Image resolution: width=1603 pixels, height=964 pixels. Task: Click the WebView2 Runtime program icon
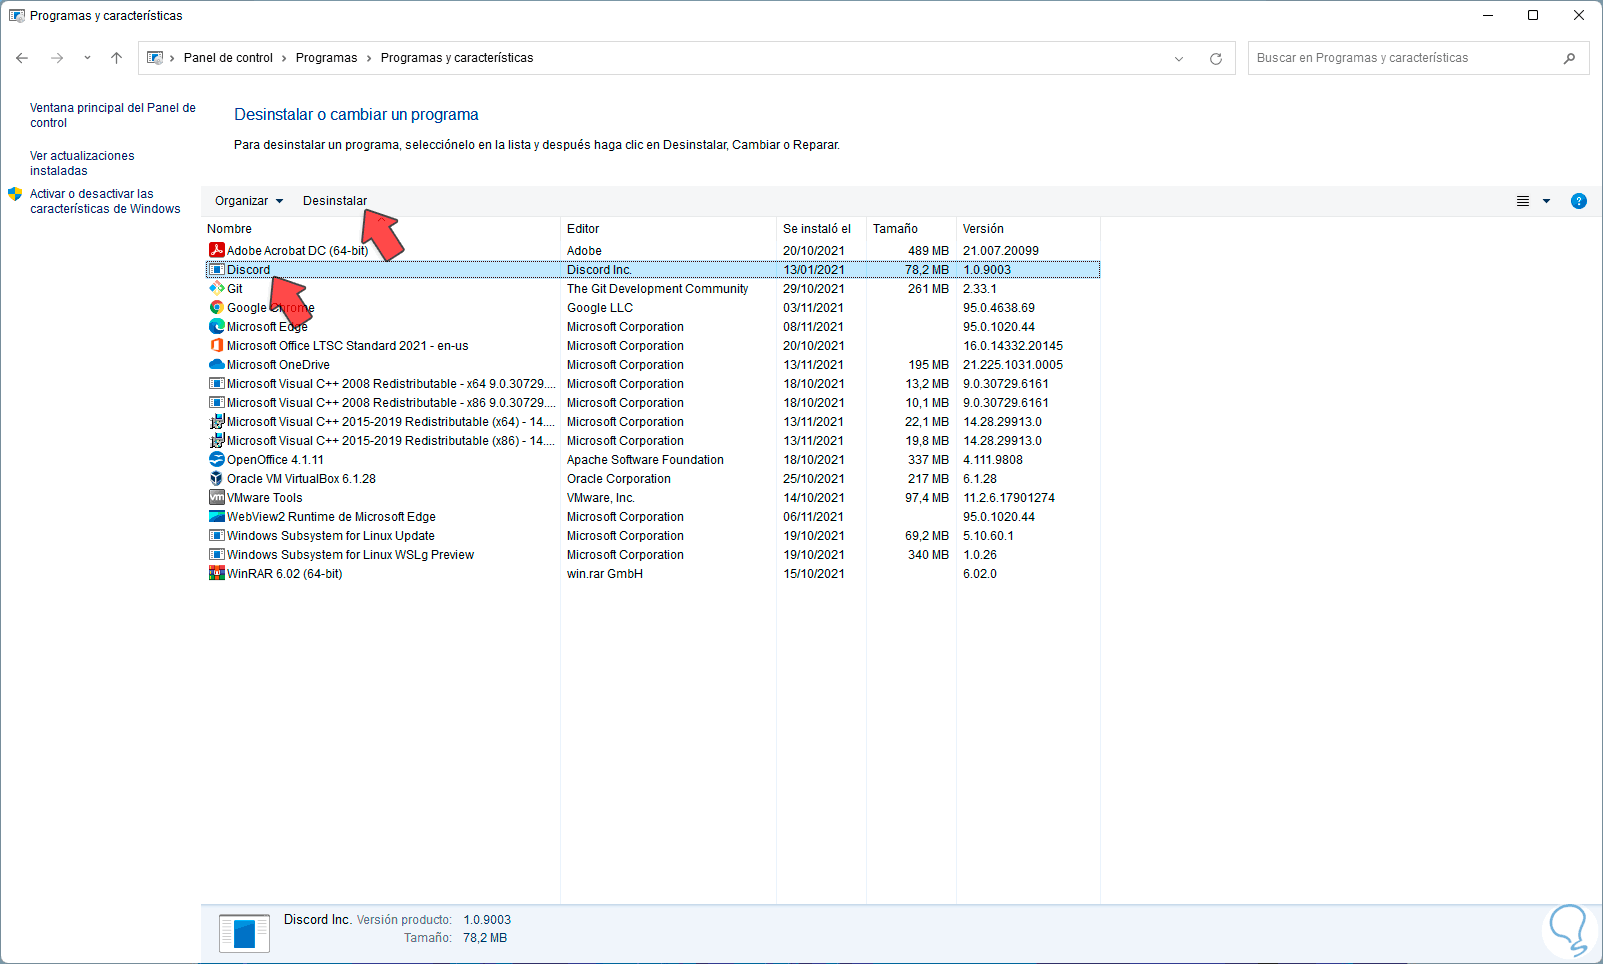pos(216,516)
